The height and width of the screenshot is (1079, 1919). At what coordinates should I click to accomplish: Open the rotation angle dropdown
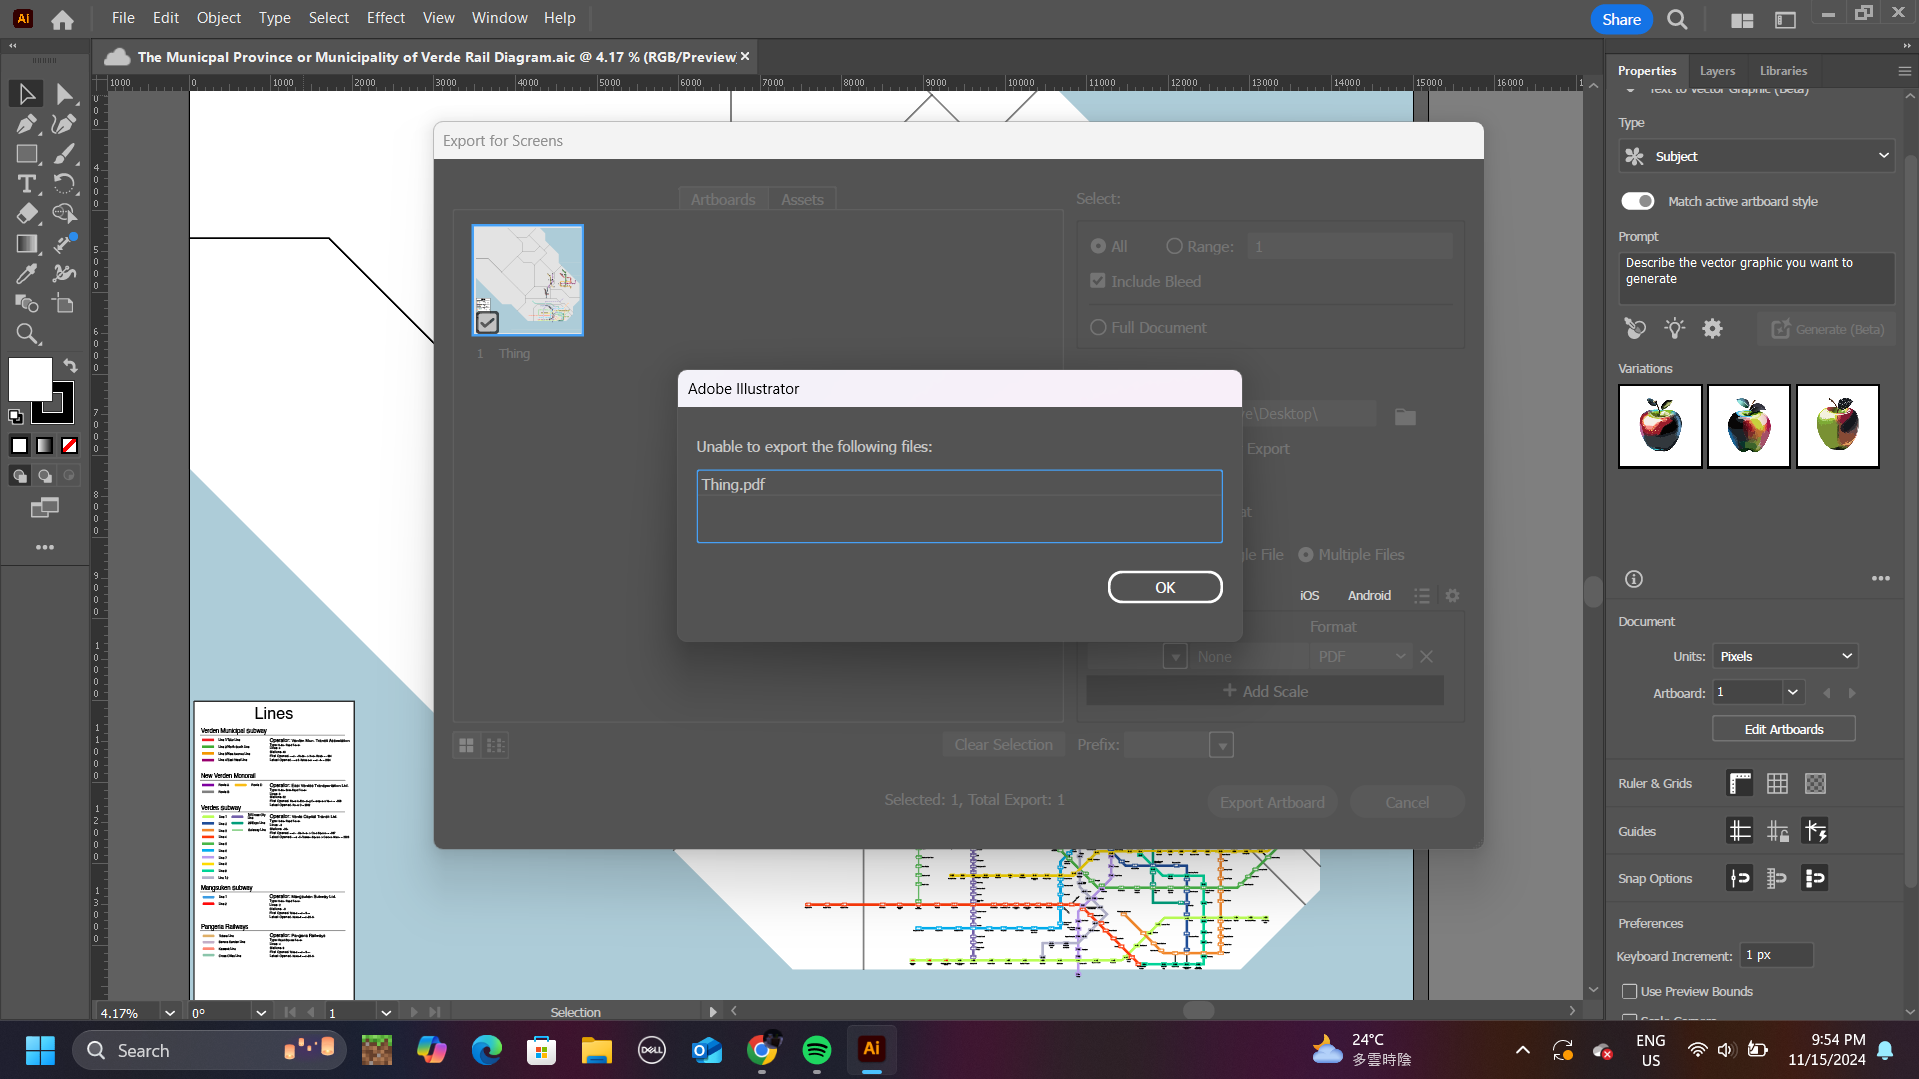click(x=261, y=1012)
